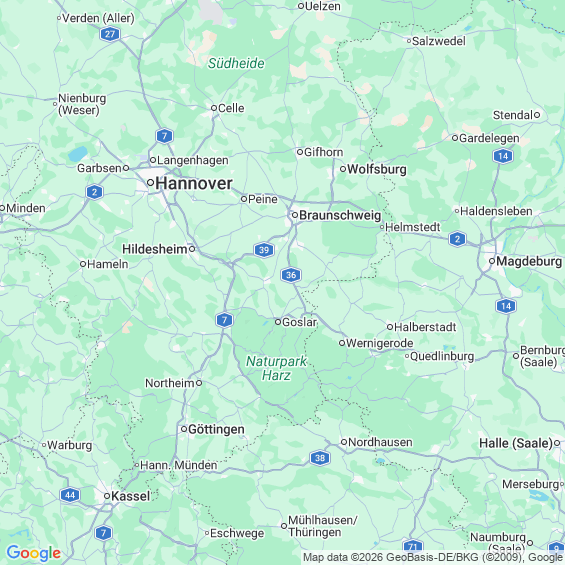Screen dimensions: 565x565
Task: Click the A44 highway shield near Kassel
Action: (x=70, y=495)
